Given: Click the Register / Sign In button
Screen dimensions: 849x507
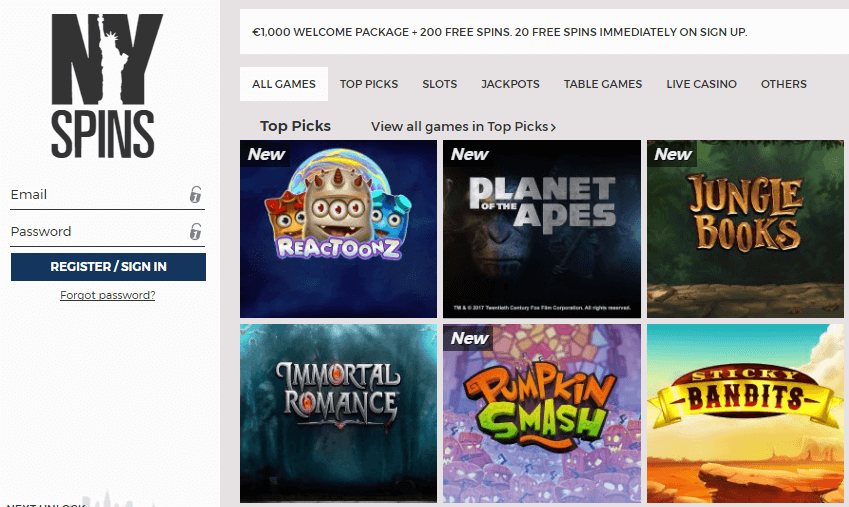Looking at the screenshot, I should [108, 266].
